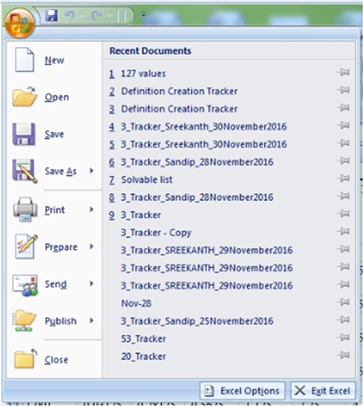
Task: Pin document number 2 Definition Creation Tracker
Action: [x=343, y=90]
